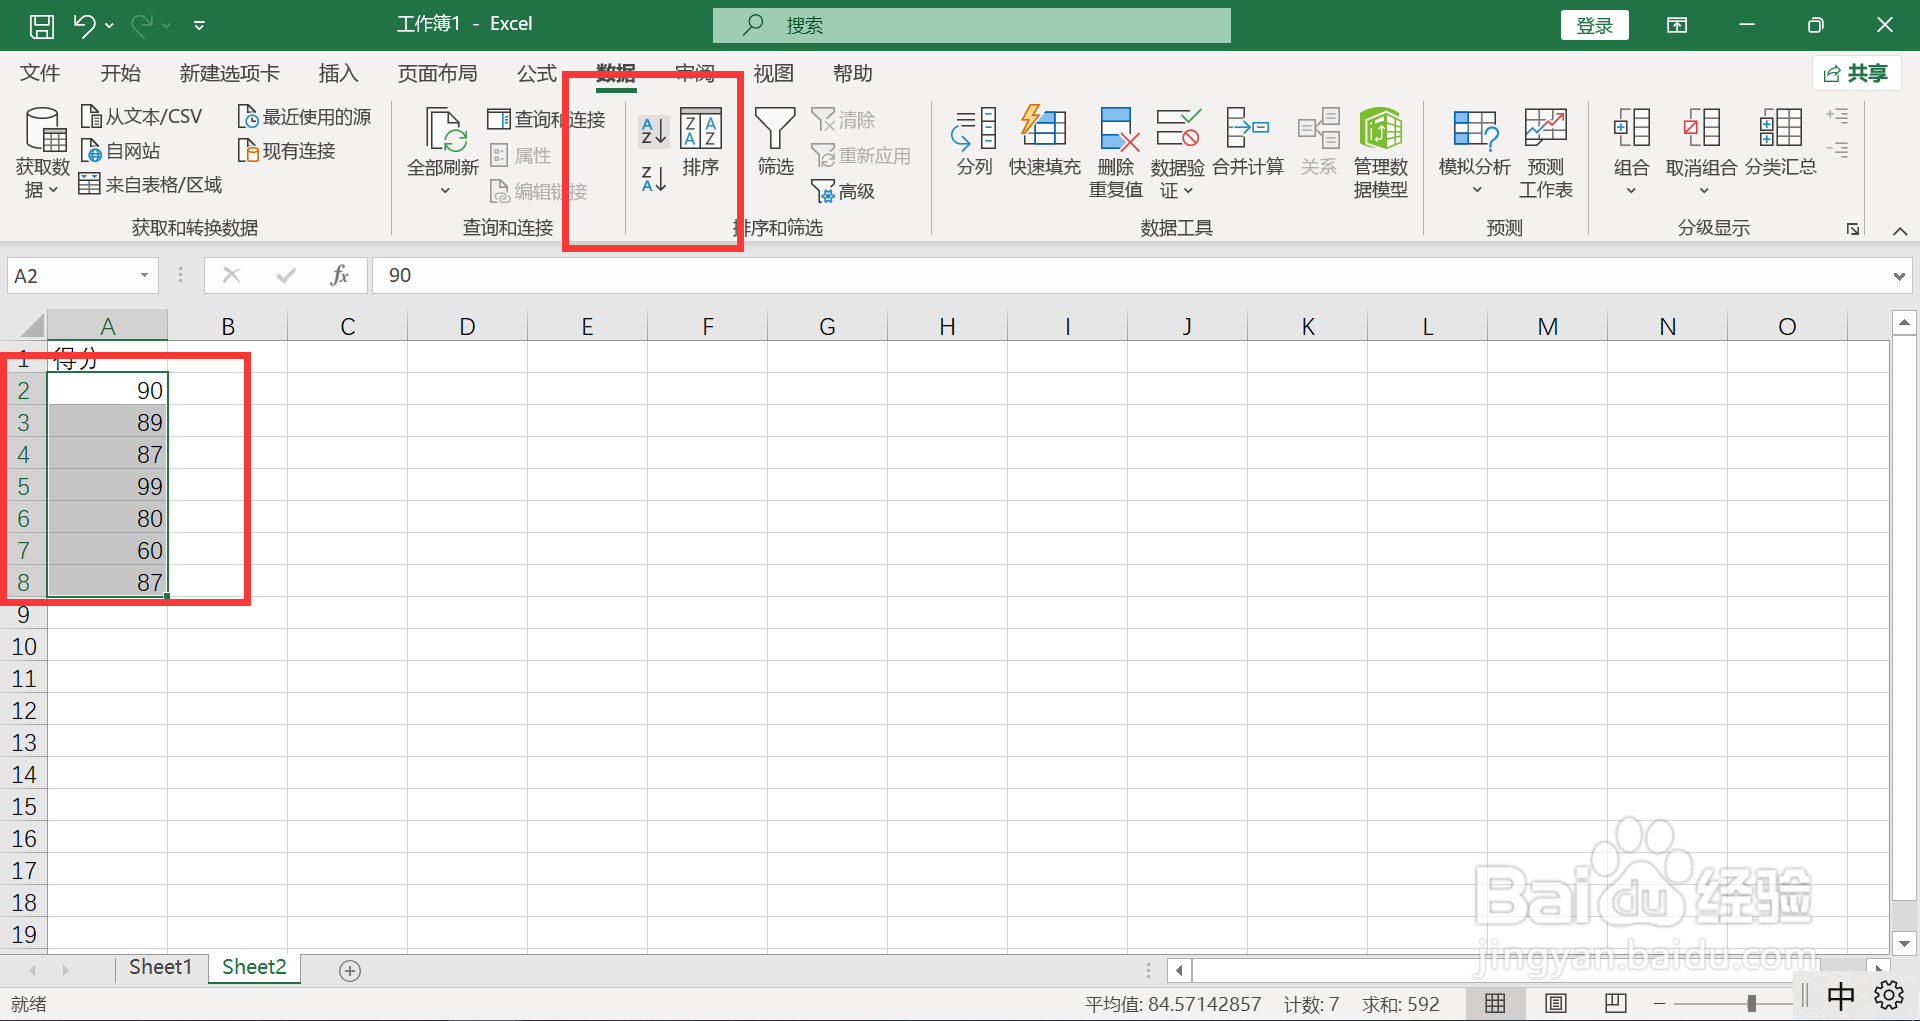Open Existing Connections (现有连接)
The image size is (1920, 1021).
click(286, 151)
